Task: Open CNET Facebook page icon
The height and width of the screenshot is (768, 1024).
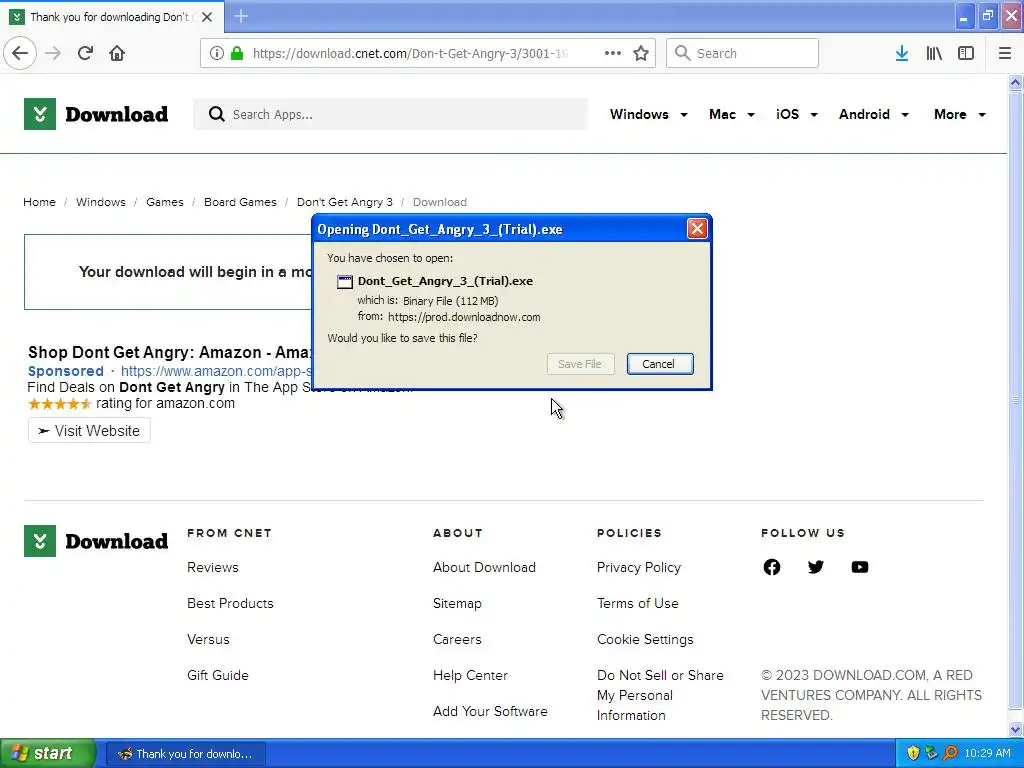Action: 771,567
